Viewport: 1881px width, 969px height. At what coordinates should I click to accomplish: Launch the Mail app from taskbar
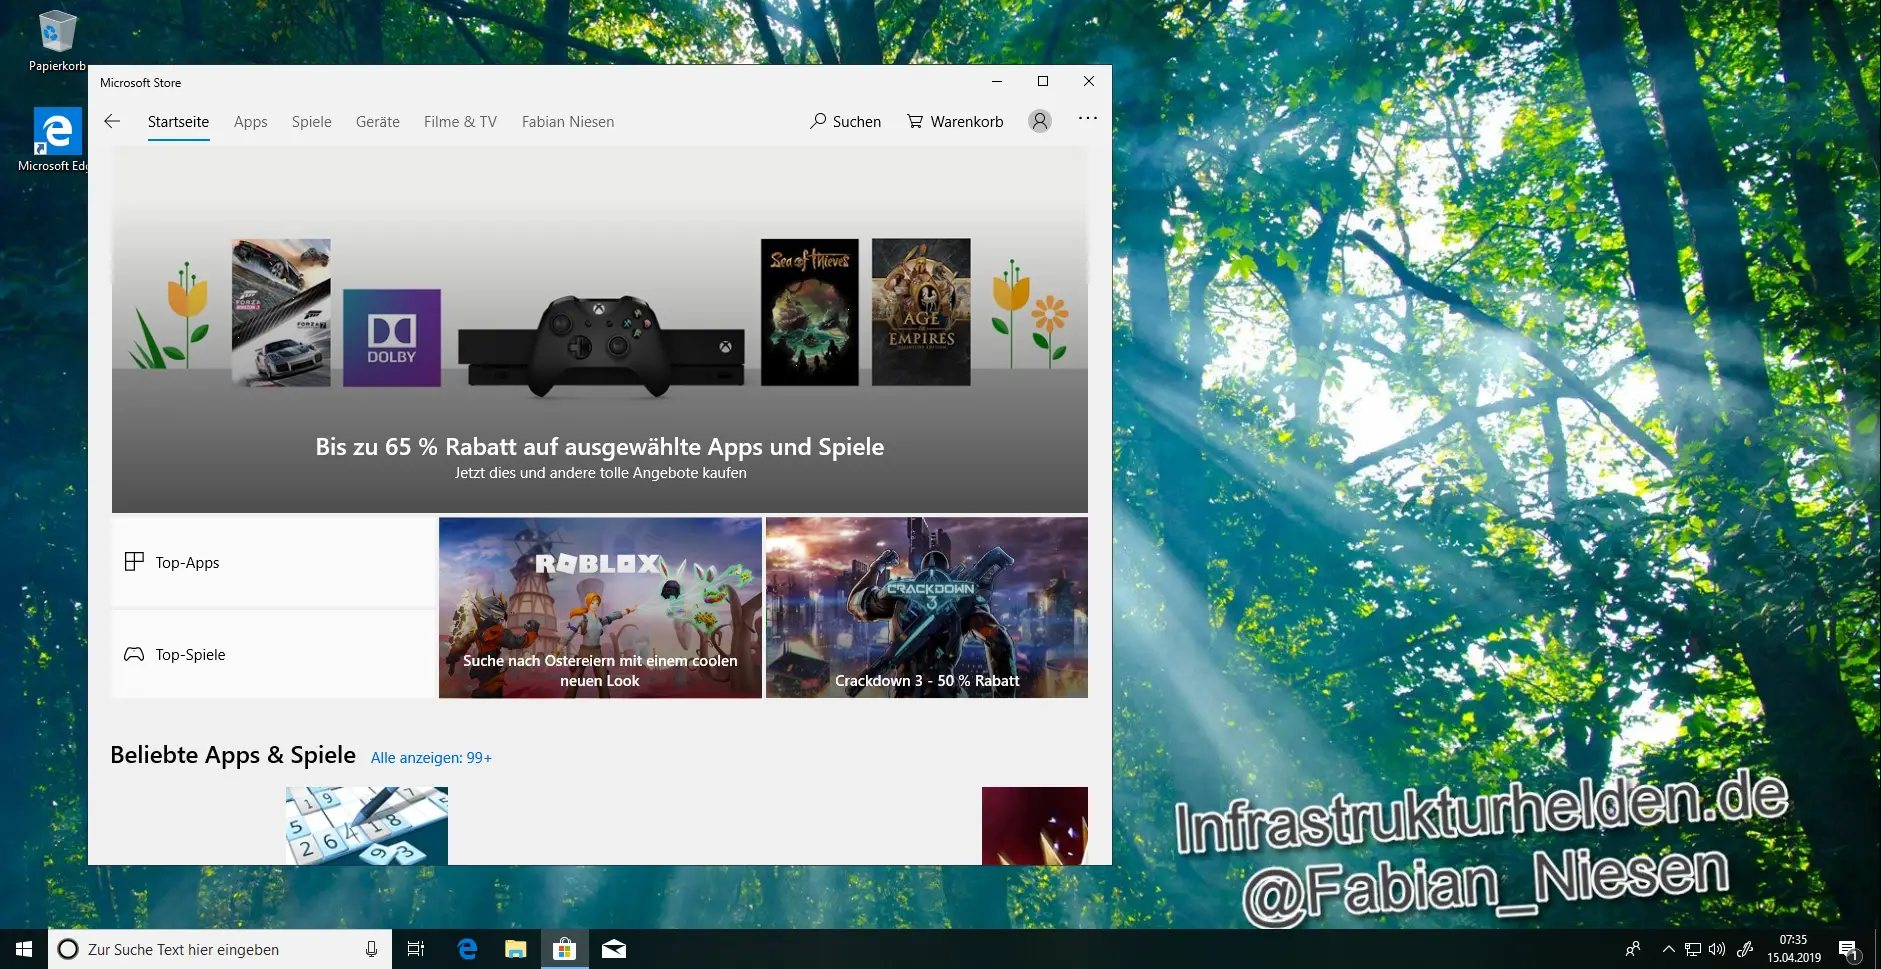click(x=614, y=949)
